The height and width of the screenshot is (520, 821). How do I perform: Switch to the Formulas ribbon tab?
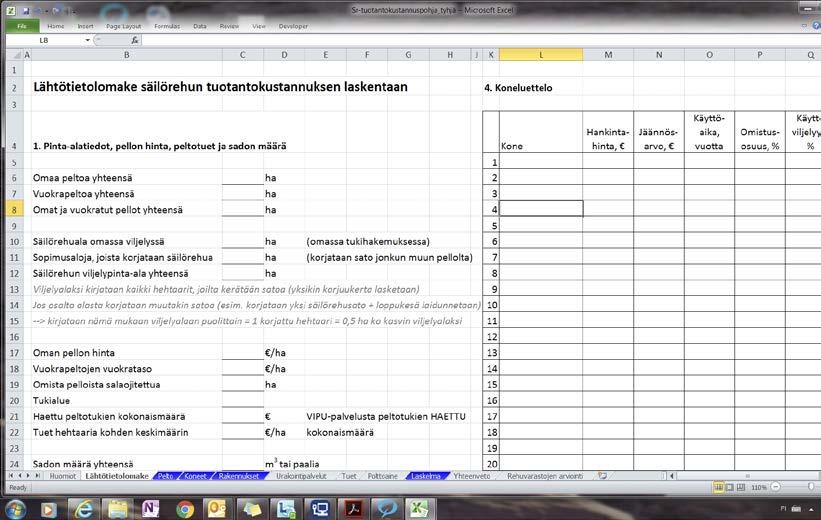coord(167,26)
